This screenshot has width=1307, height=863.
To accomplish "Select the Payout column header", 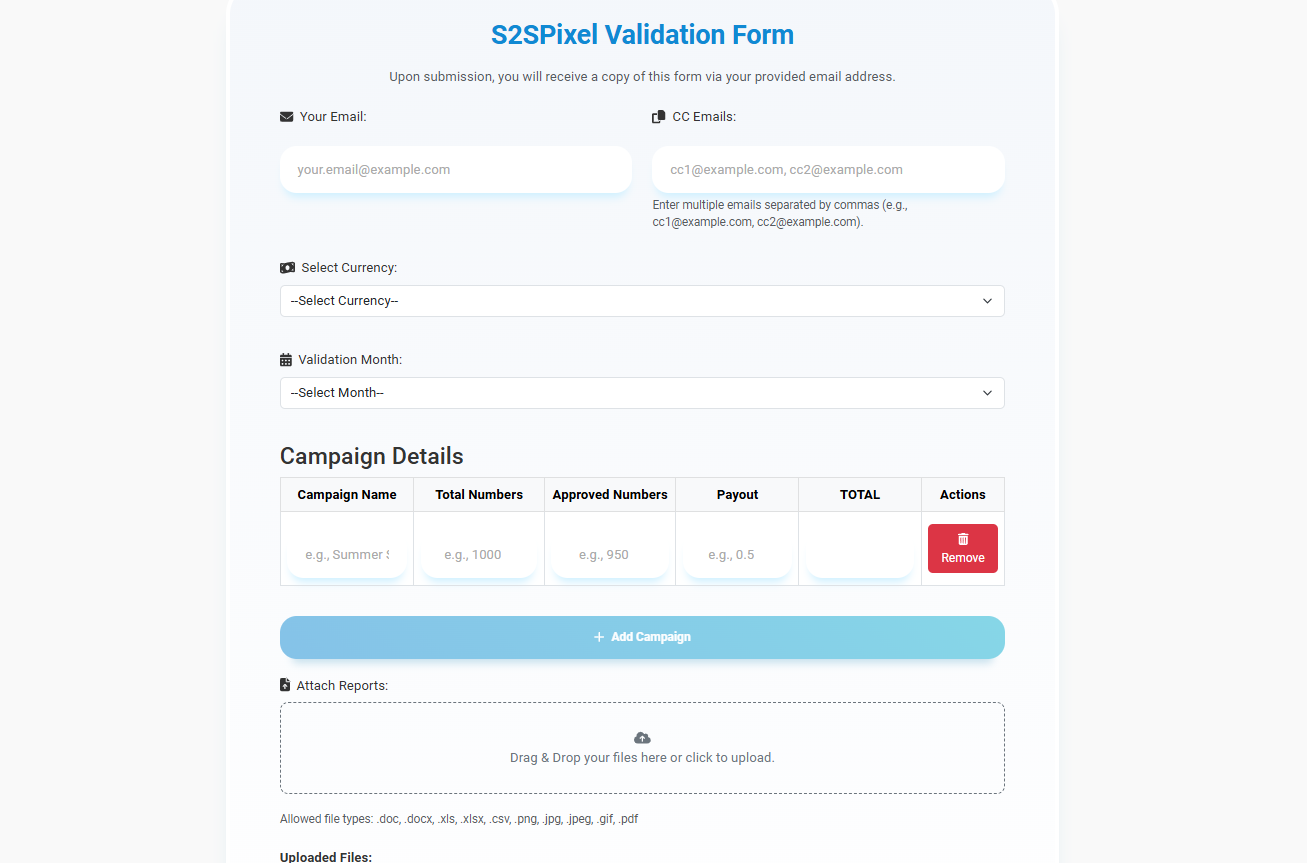I will click(737, 494).
